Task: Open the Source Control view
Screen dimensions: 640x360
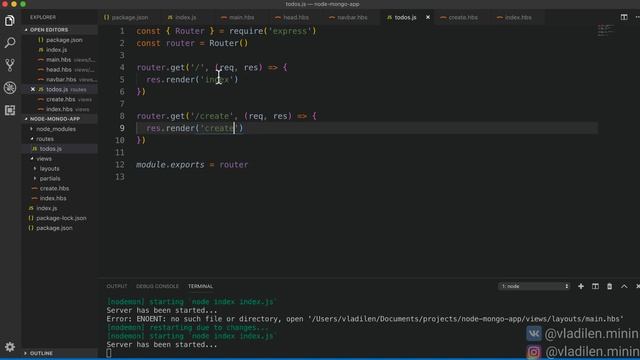Action: [10, 65]
